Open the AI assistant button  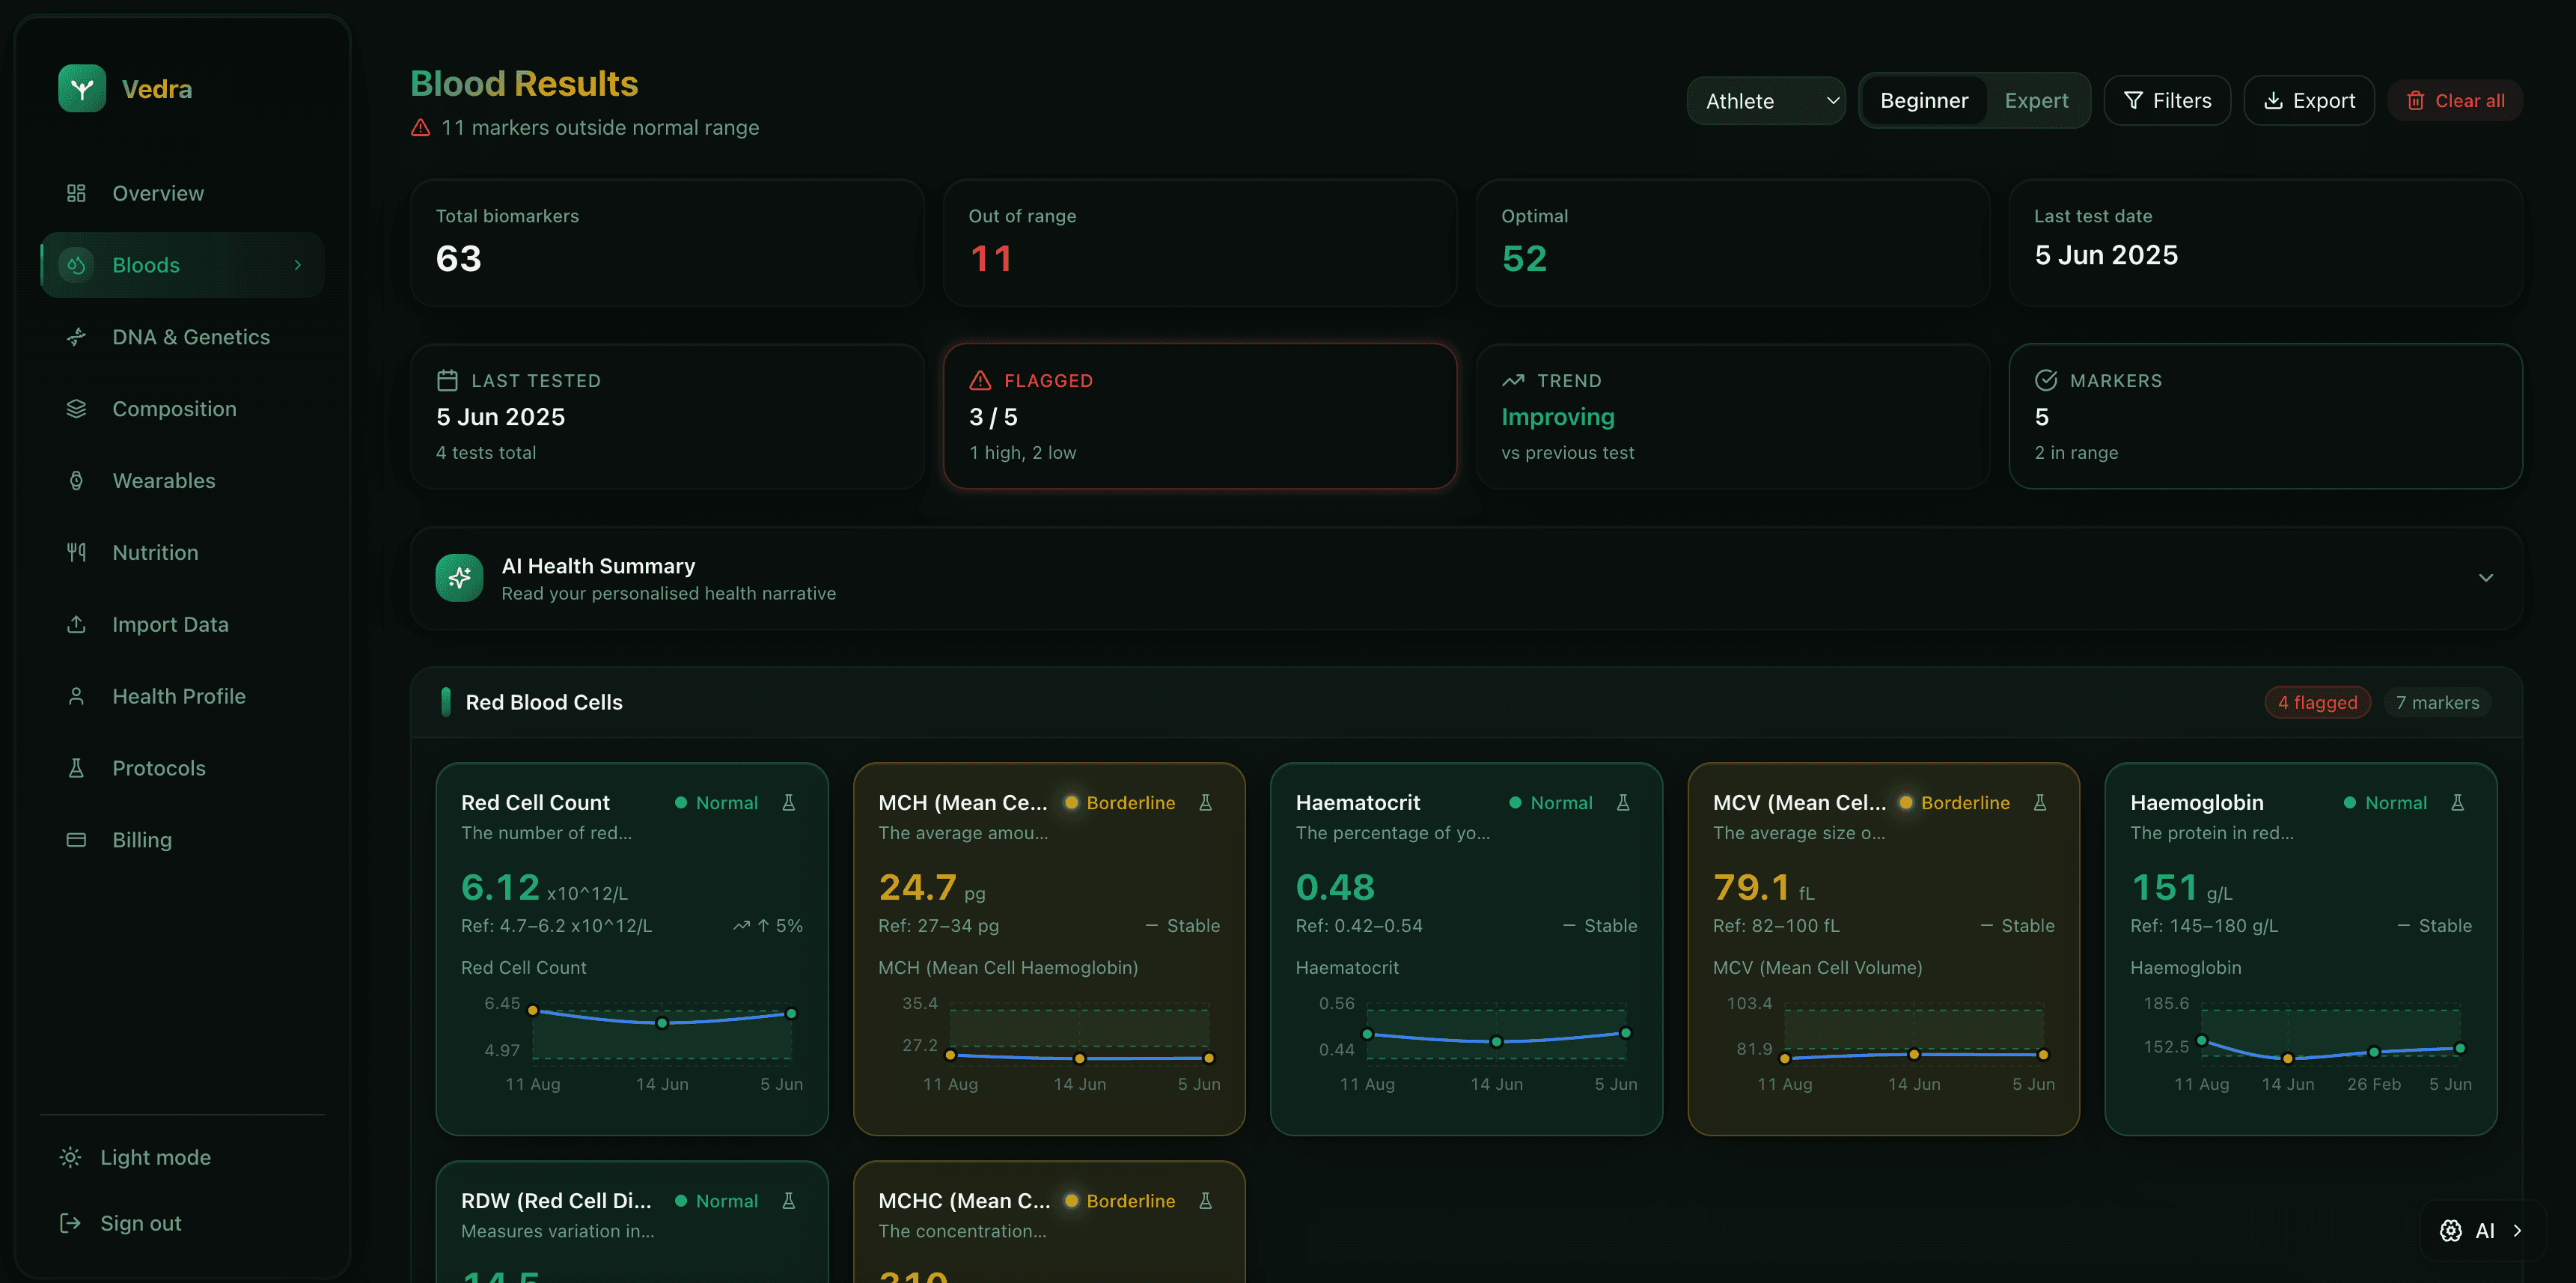click(2483, 1231)
